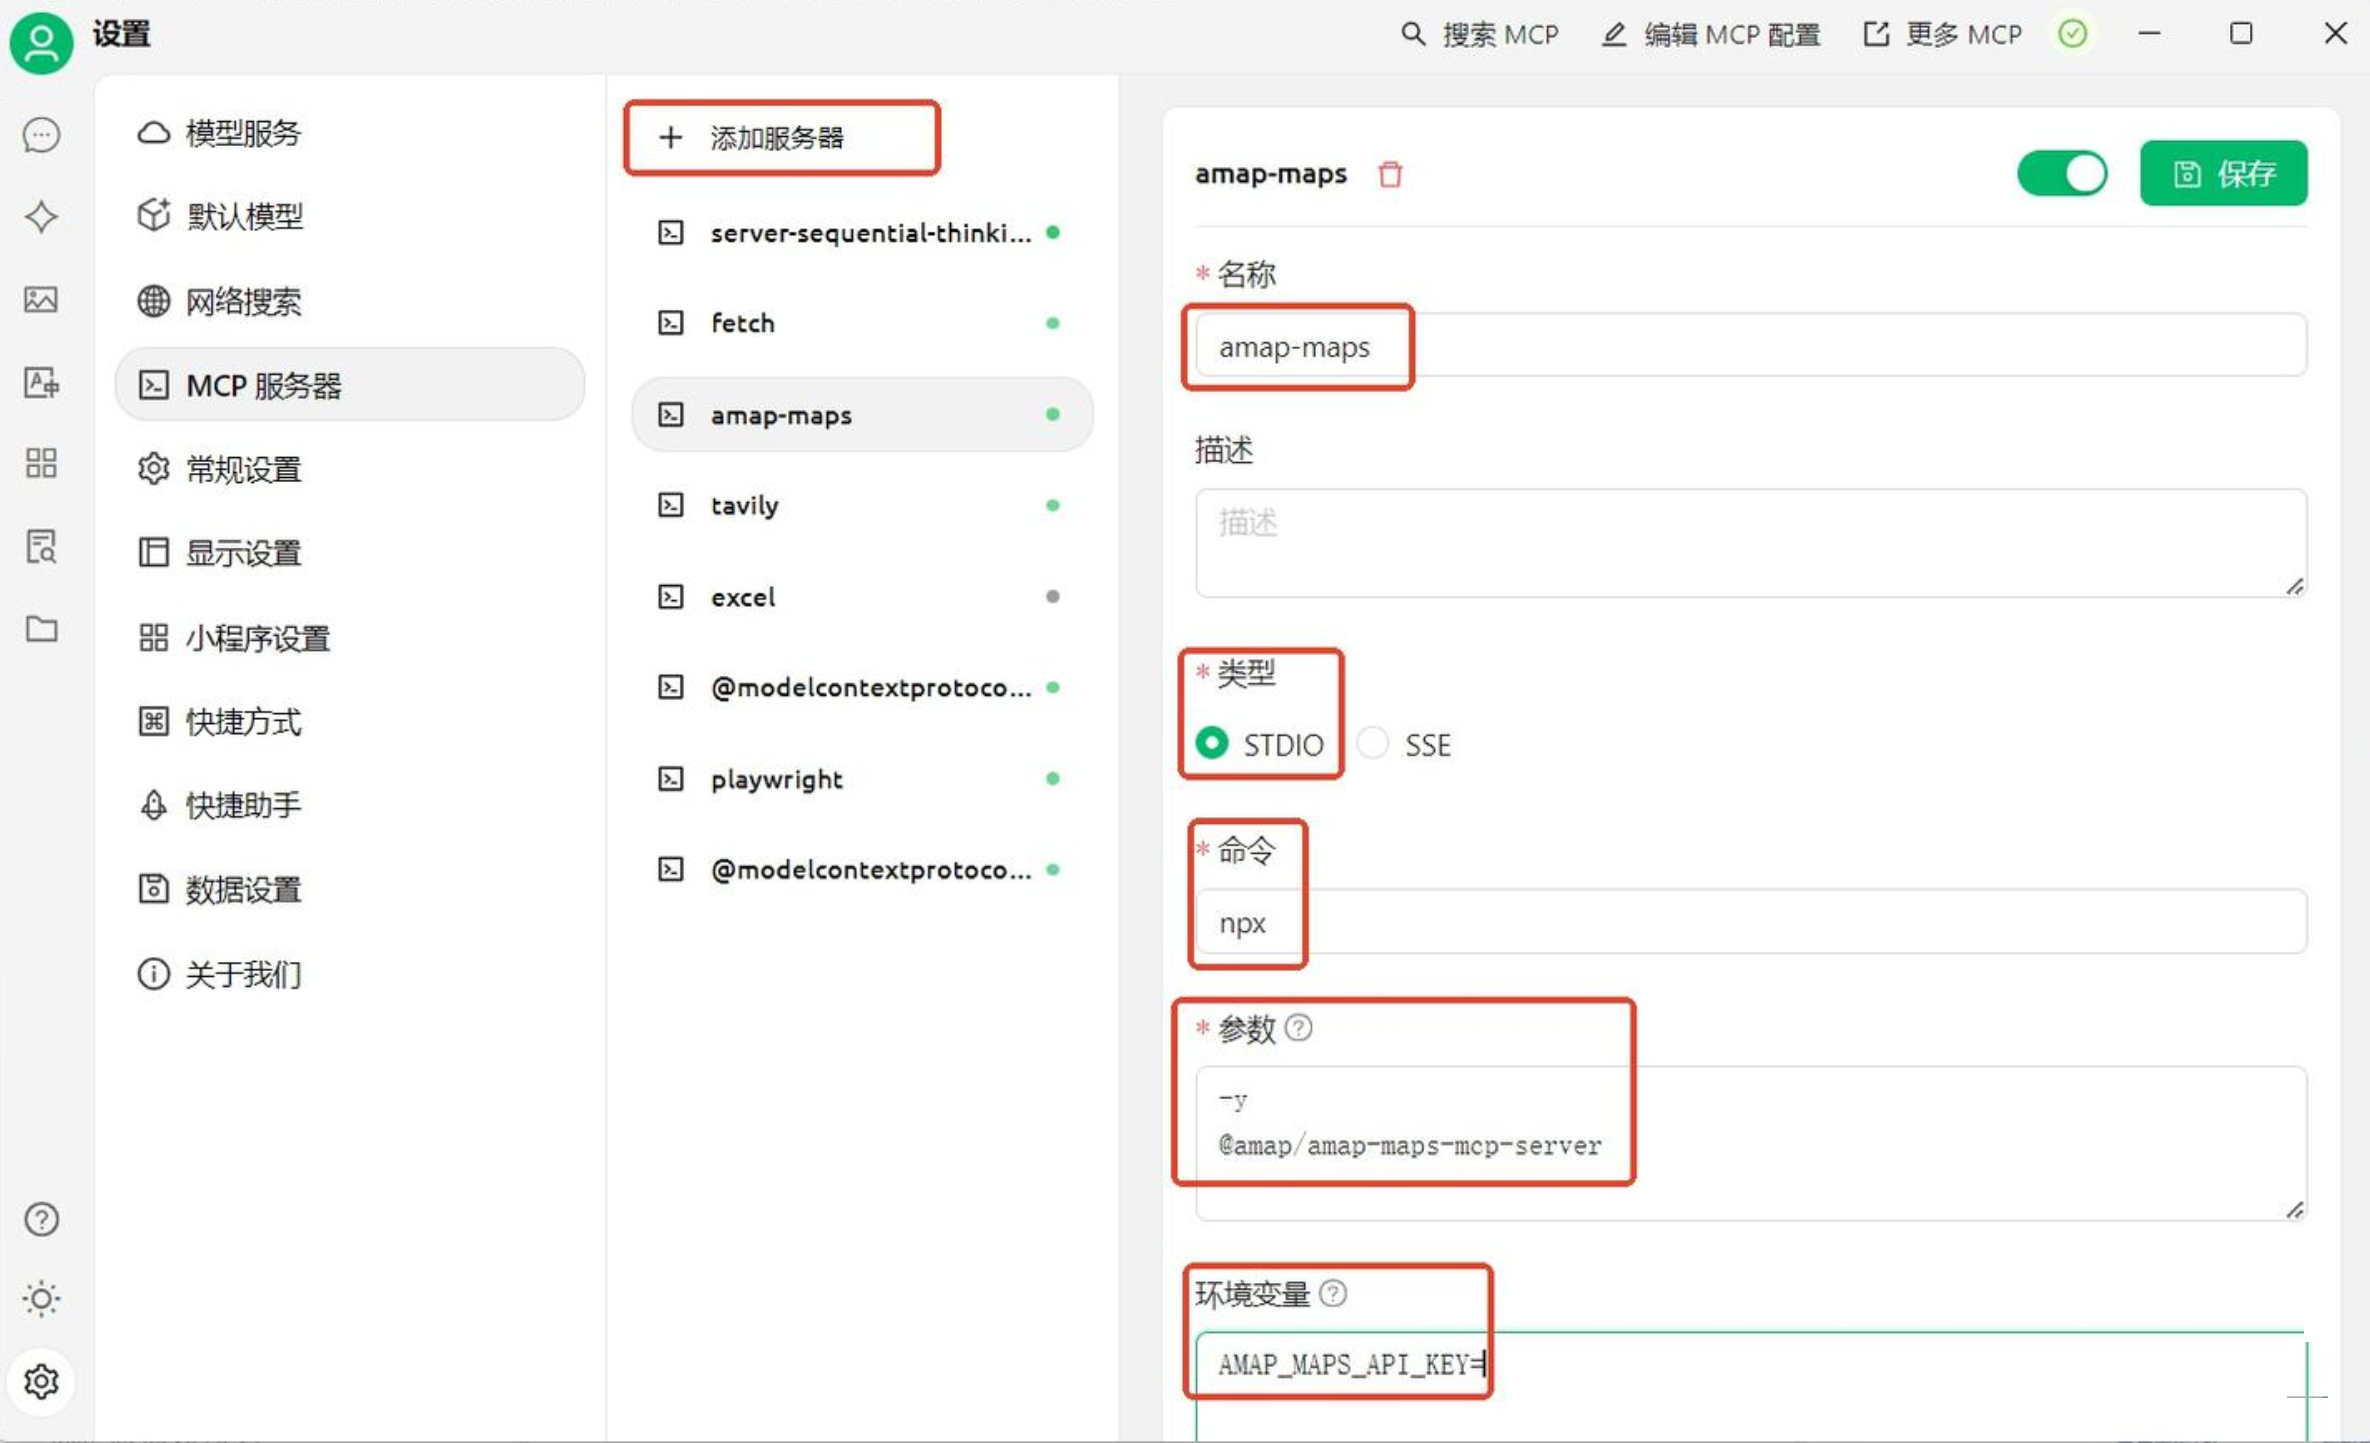Open the image gallery sidebar icon
The width and height of the screenshot is (2370, 1443).
41,299
